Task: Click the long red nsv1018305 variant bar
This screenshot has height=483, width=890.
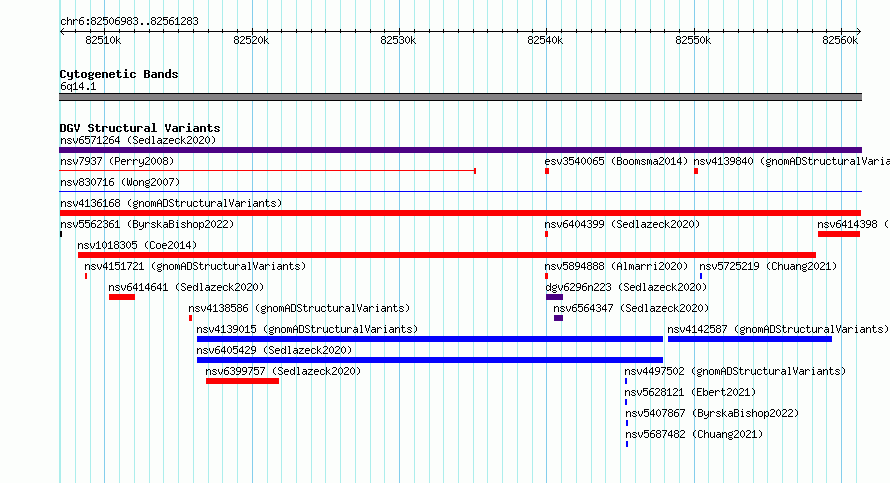Action: (x=447, y=255)
